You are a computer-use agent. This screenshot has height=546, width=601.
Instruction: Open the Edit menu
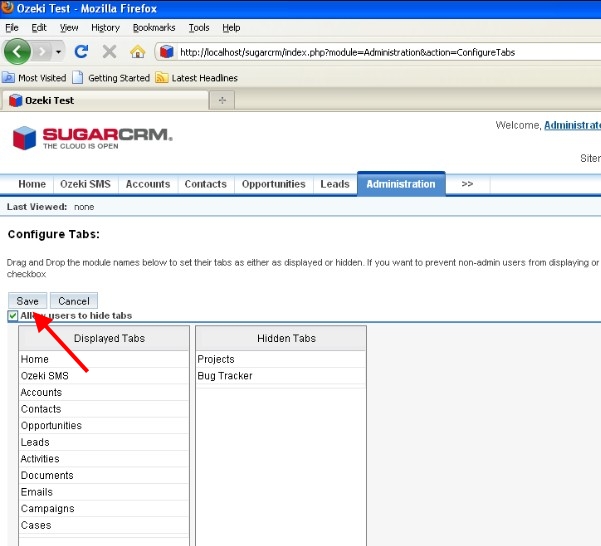pos(39,28)
